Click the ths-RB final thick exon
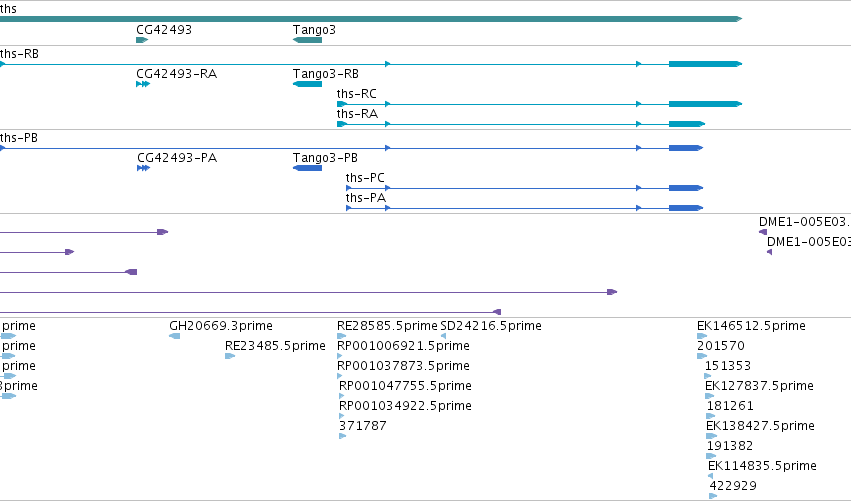The height and width of the screenshot is (501, 851). 705,64
